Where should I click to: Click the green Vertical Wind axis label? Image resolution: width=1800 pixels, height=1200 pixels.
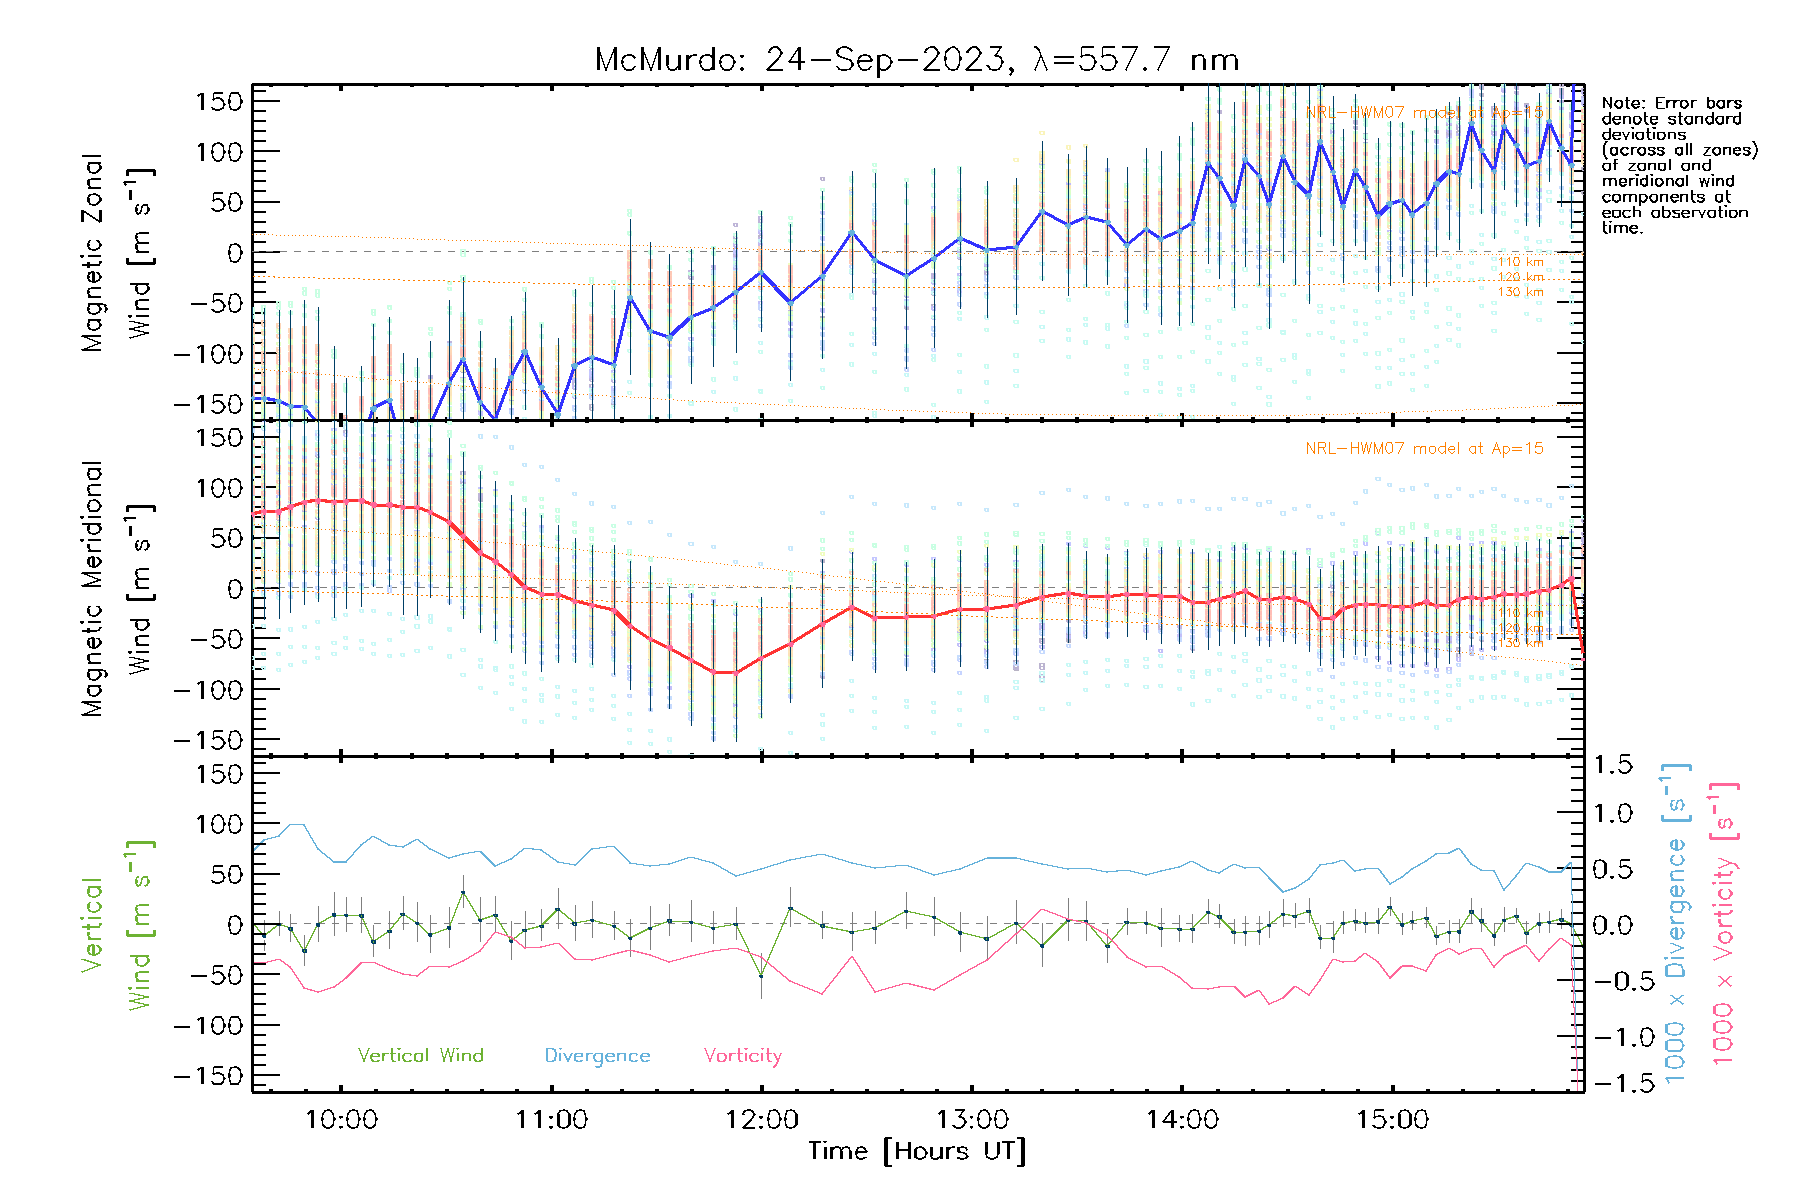[x=115, y=925]
